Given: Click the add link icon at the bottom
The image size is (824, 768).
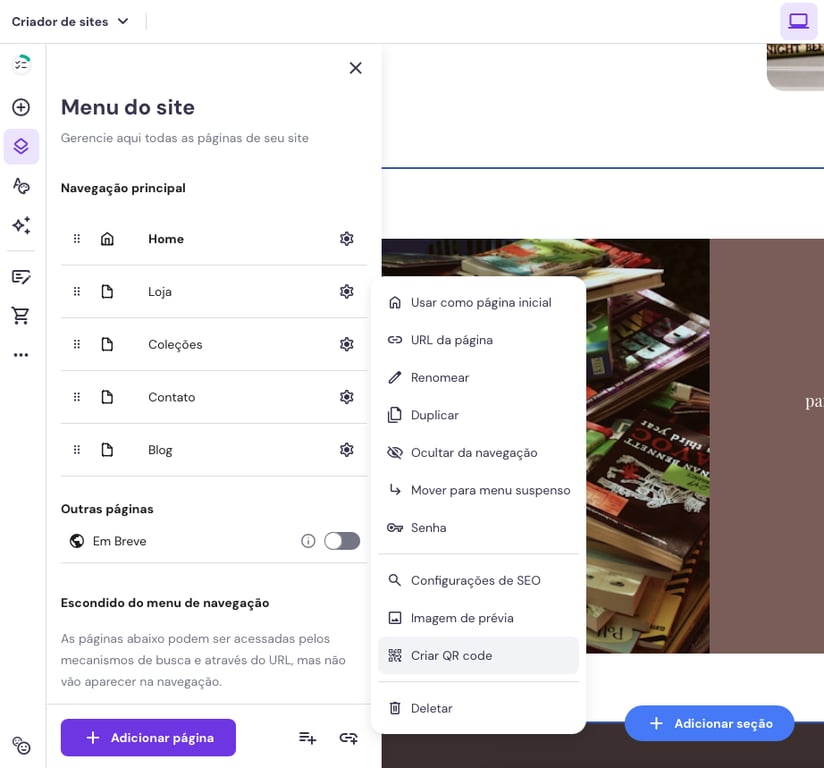Looking at the screenshot, I should [348, 737].
